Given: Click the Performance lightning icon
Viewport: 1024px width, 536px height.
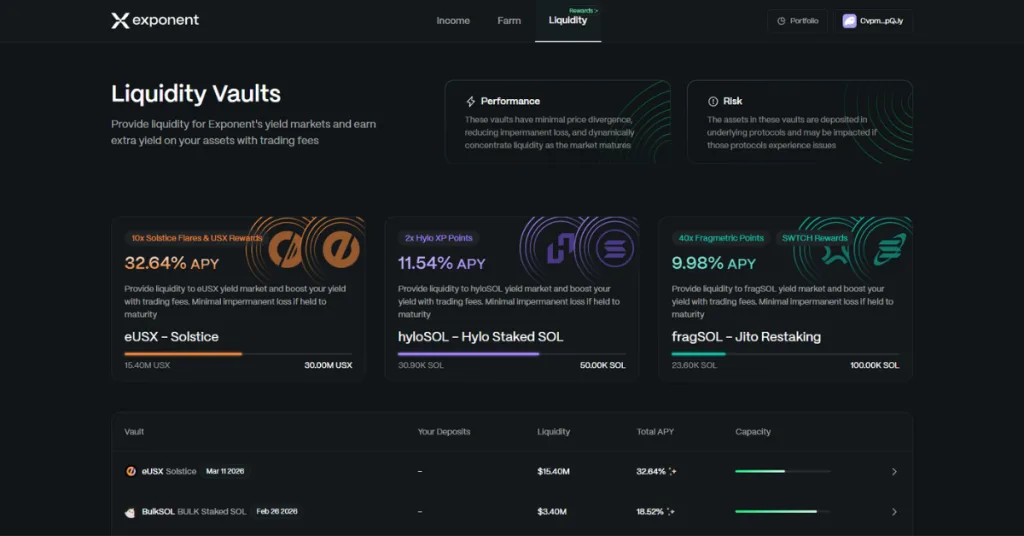Looking at the screenshot, I should [470, 101].
